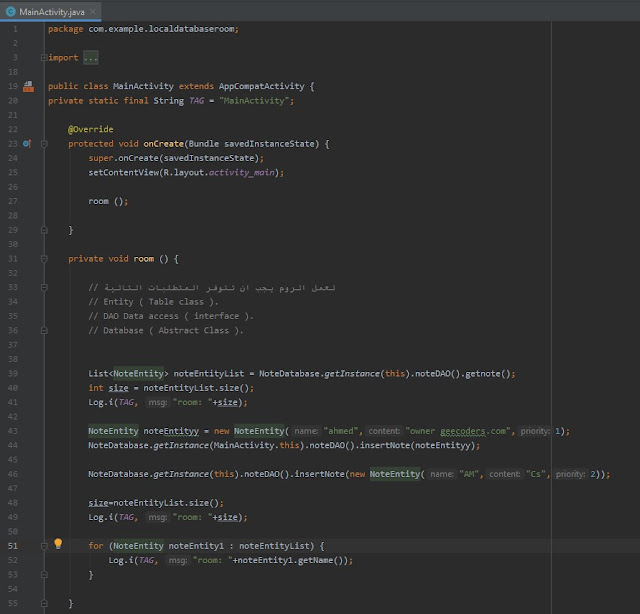Expand the folded import statements
The image size is (640, 614).
pyautogui.click(x=42, y=58)
